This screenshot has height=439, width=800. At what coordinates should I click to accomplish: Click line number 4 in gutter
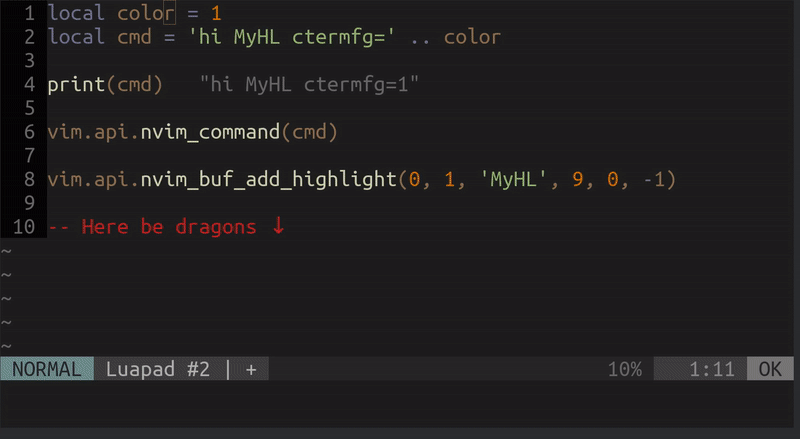coord(30,84)
